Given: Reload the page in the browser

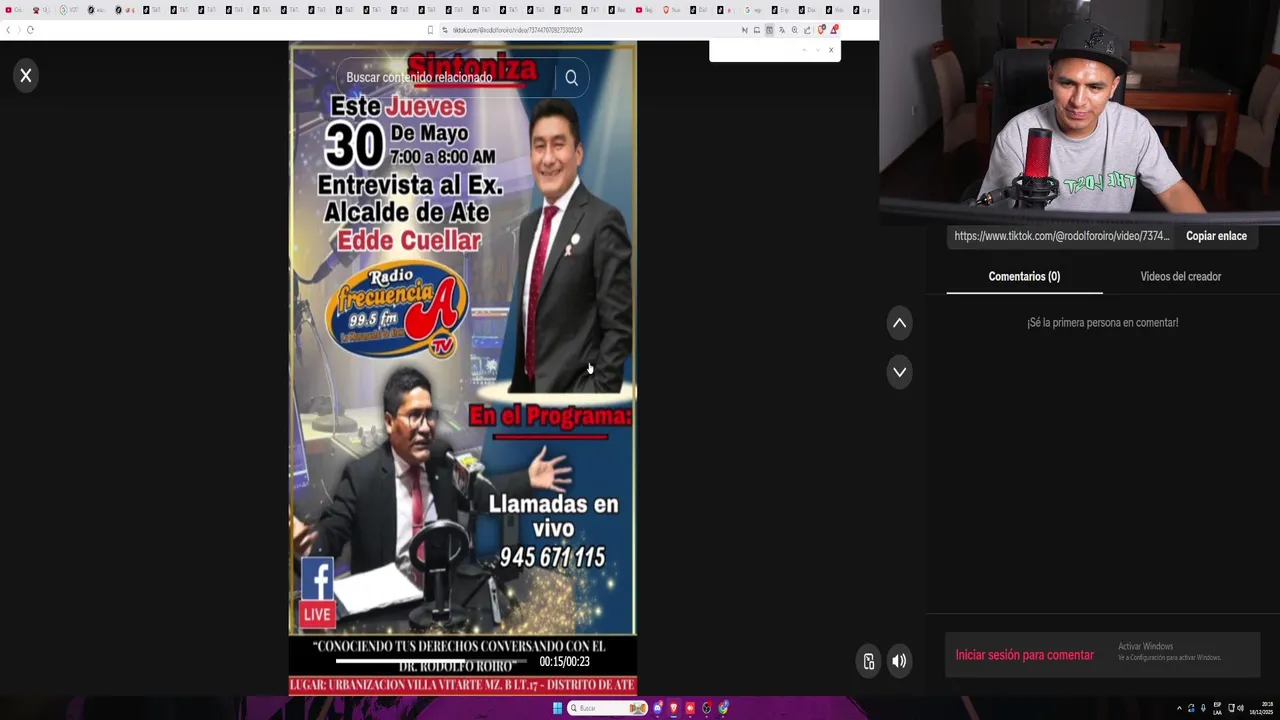Looking at the screenshot, I should tap(30, 30).
